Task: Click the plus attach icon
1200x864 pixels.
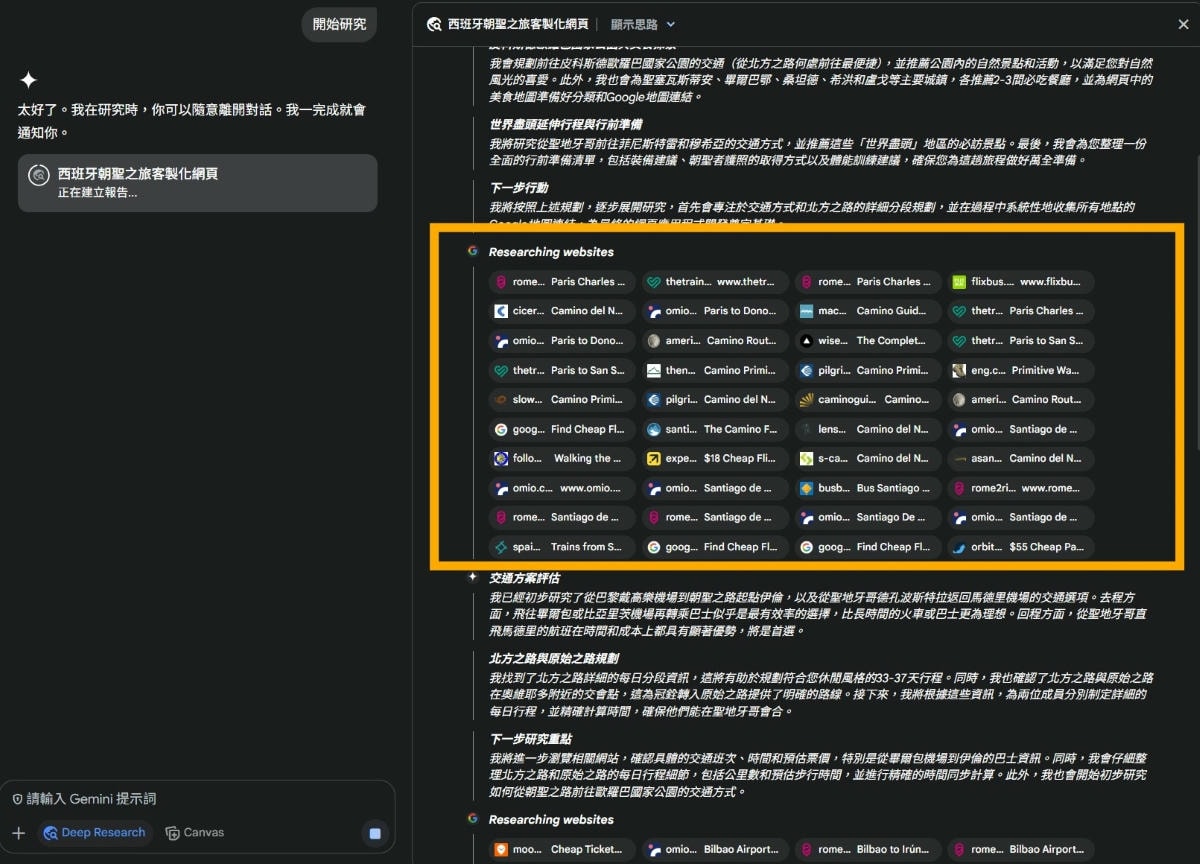Action: [x=18, y=833]
